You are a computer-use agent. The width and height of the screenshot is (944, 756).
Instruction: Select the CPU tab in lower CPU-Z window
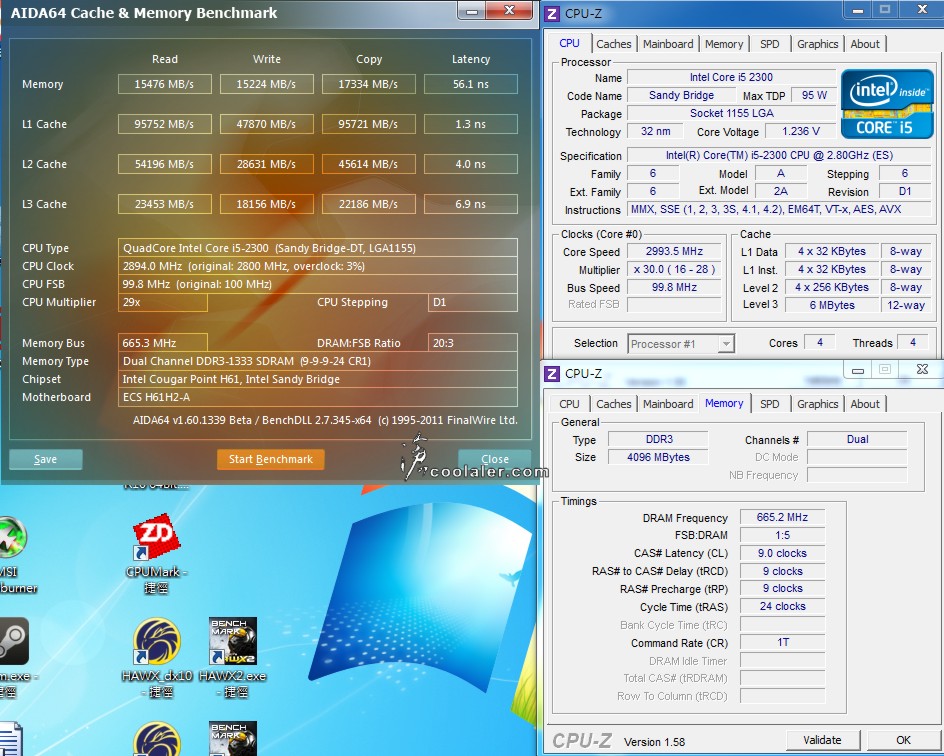coord(569,404)
